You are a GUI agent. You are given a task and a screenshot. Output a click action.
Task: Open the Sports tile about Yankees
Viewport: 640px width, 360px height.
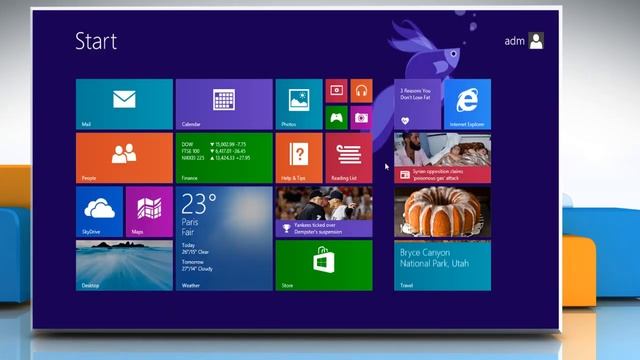324,211
